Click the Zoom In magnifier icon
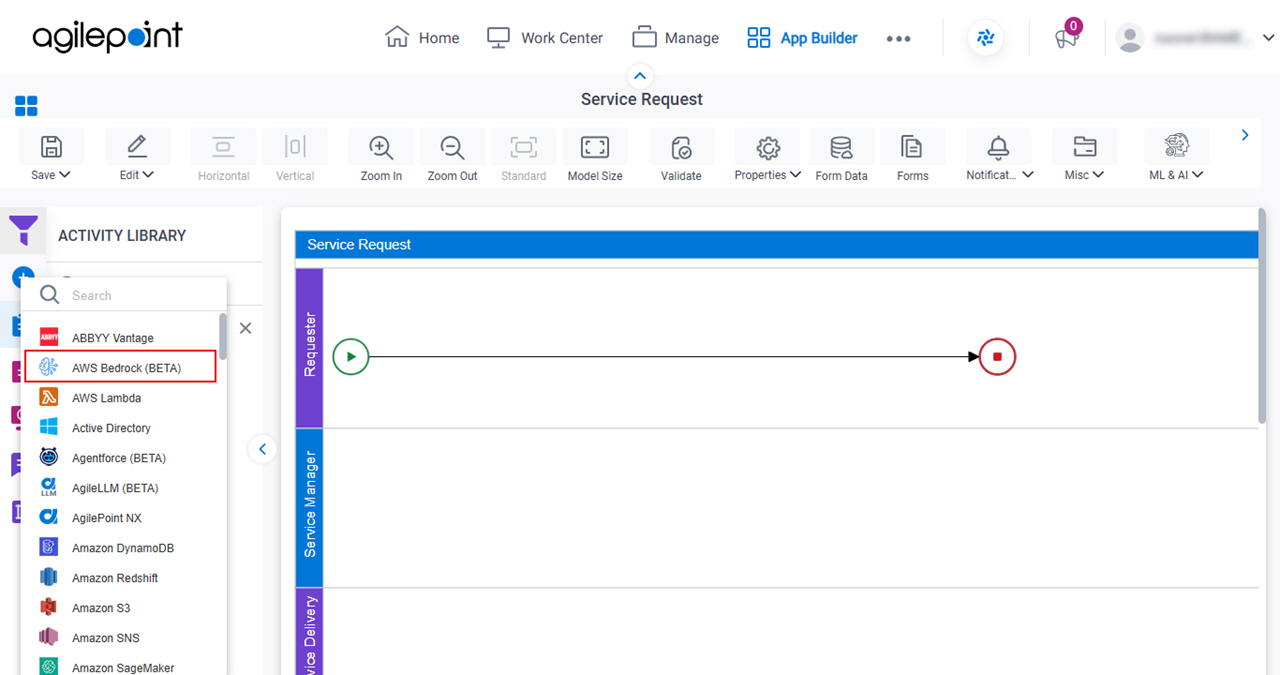This screenshot has height=675, width=1280. 381,147
